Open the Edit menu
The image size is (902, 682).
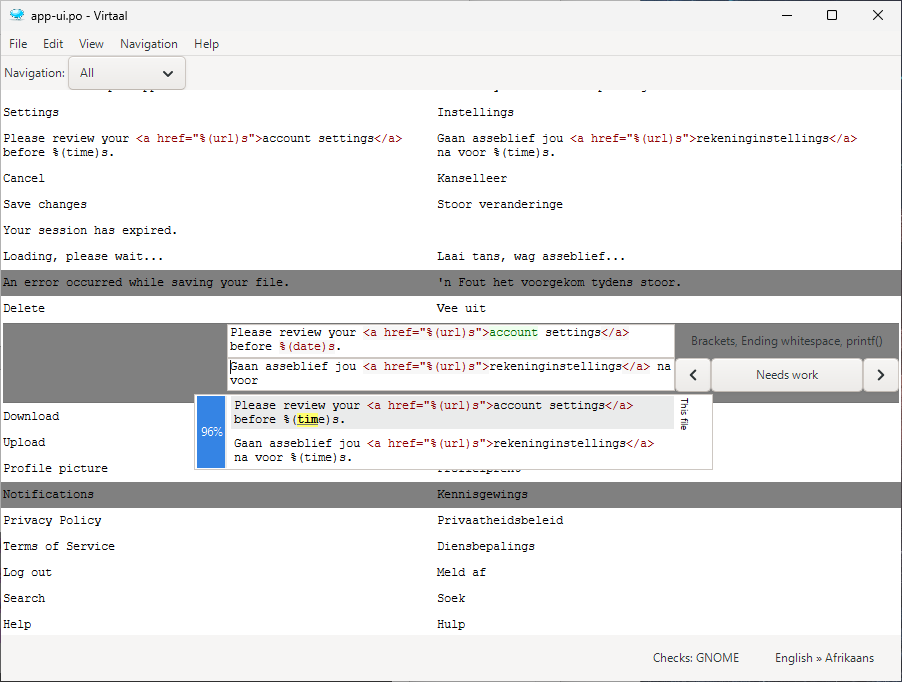(53, 44)
